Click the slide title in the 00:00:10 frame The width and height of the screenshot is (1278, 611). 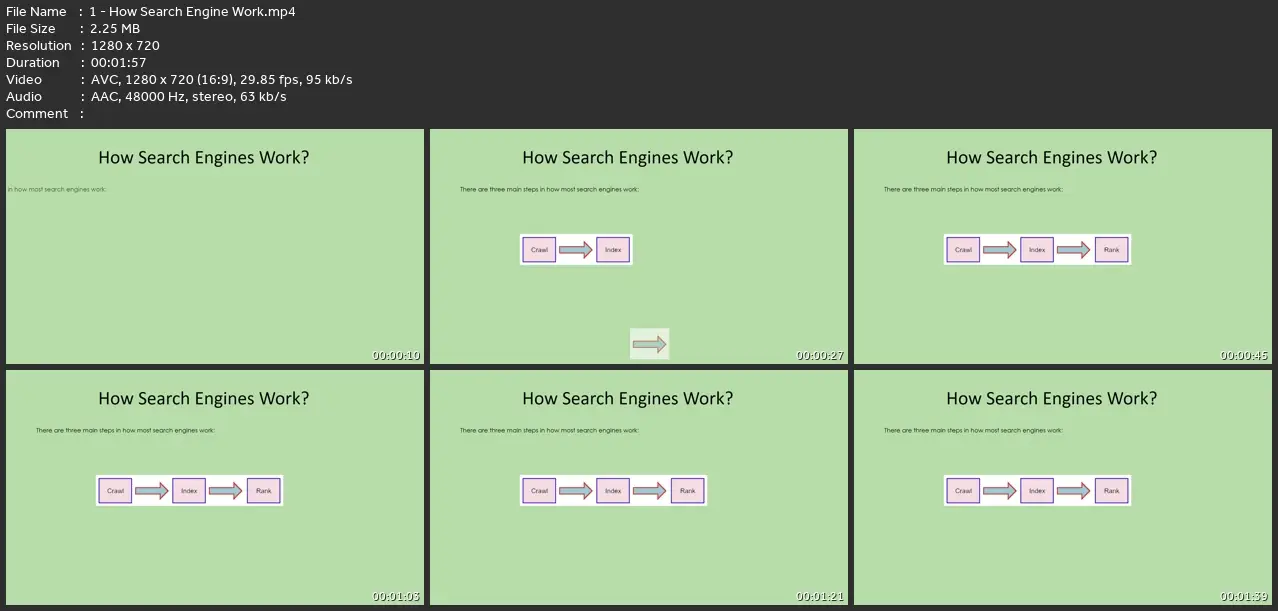(204, 157)
